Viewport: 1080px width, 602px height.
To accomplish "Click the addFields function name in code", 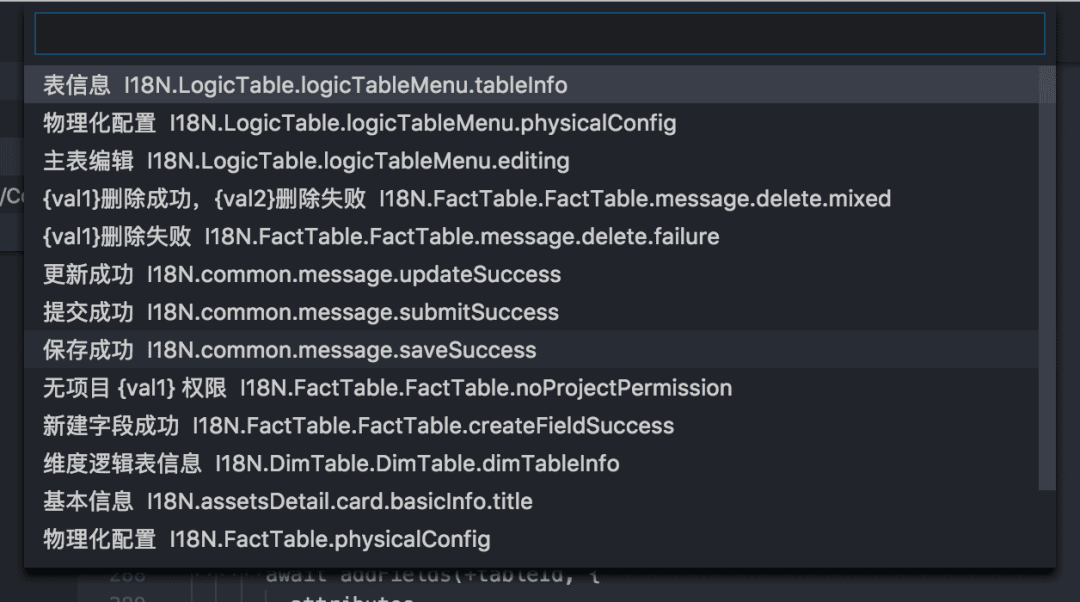I will click(383, 576).
